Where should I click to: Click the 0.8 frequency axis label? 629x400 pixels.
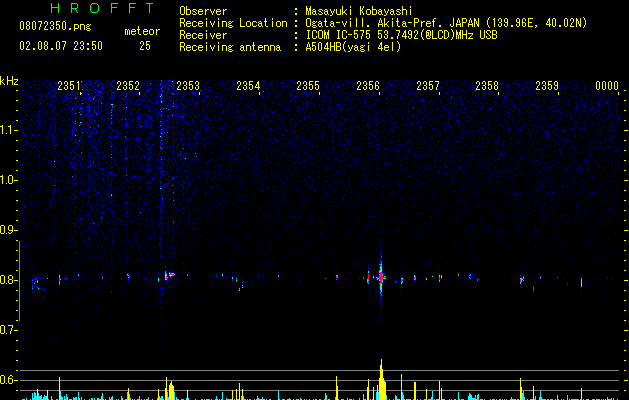(8, 280)
